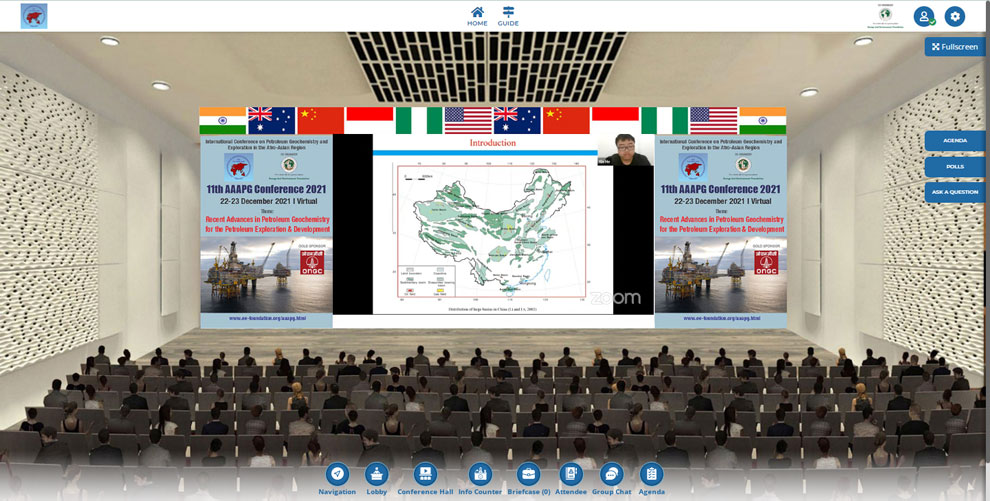This screenshot has height=501, width=990.
Task: Click '11th AAAPG Conference 2021' on right banner
Action: coord(720,189)
